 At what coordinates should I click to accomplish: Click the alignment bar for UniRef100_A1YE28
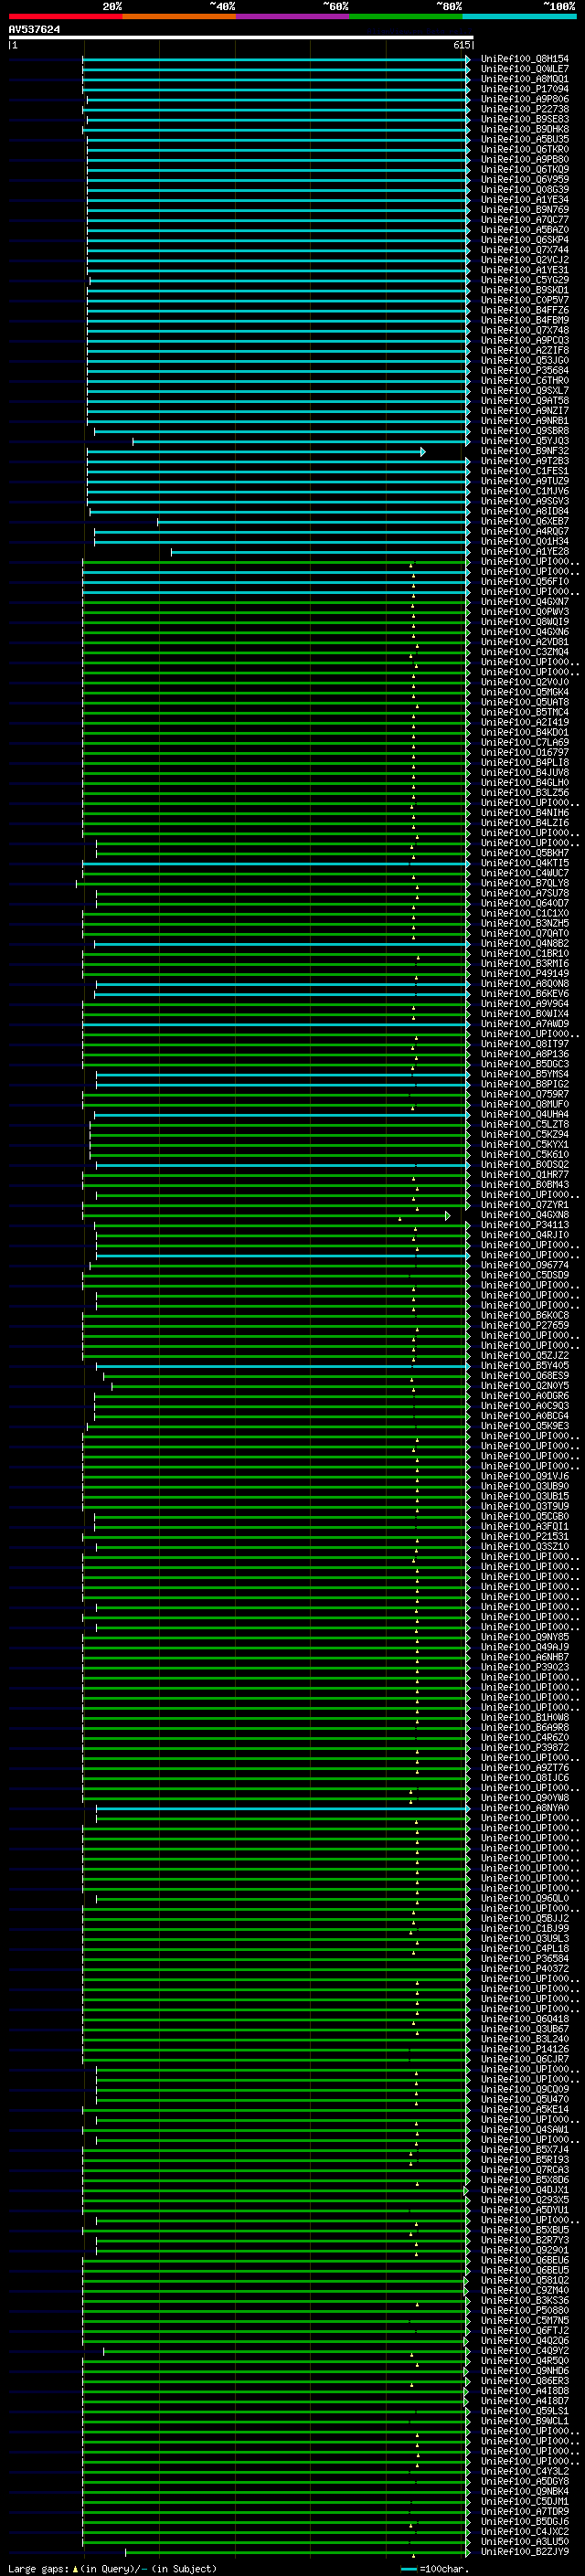coord(320,552)
